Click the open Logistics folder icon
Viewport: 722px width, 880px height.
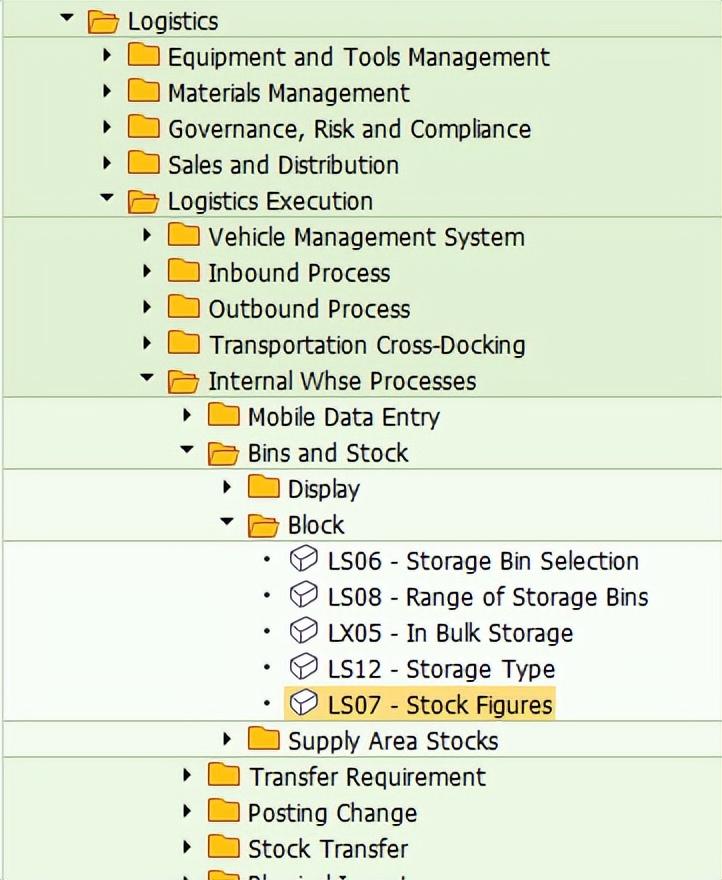[x=103, y=21]
